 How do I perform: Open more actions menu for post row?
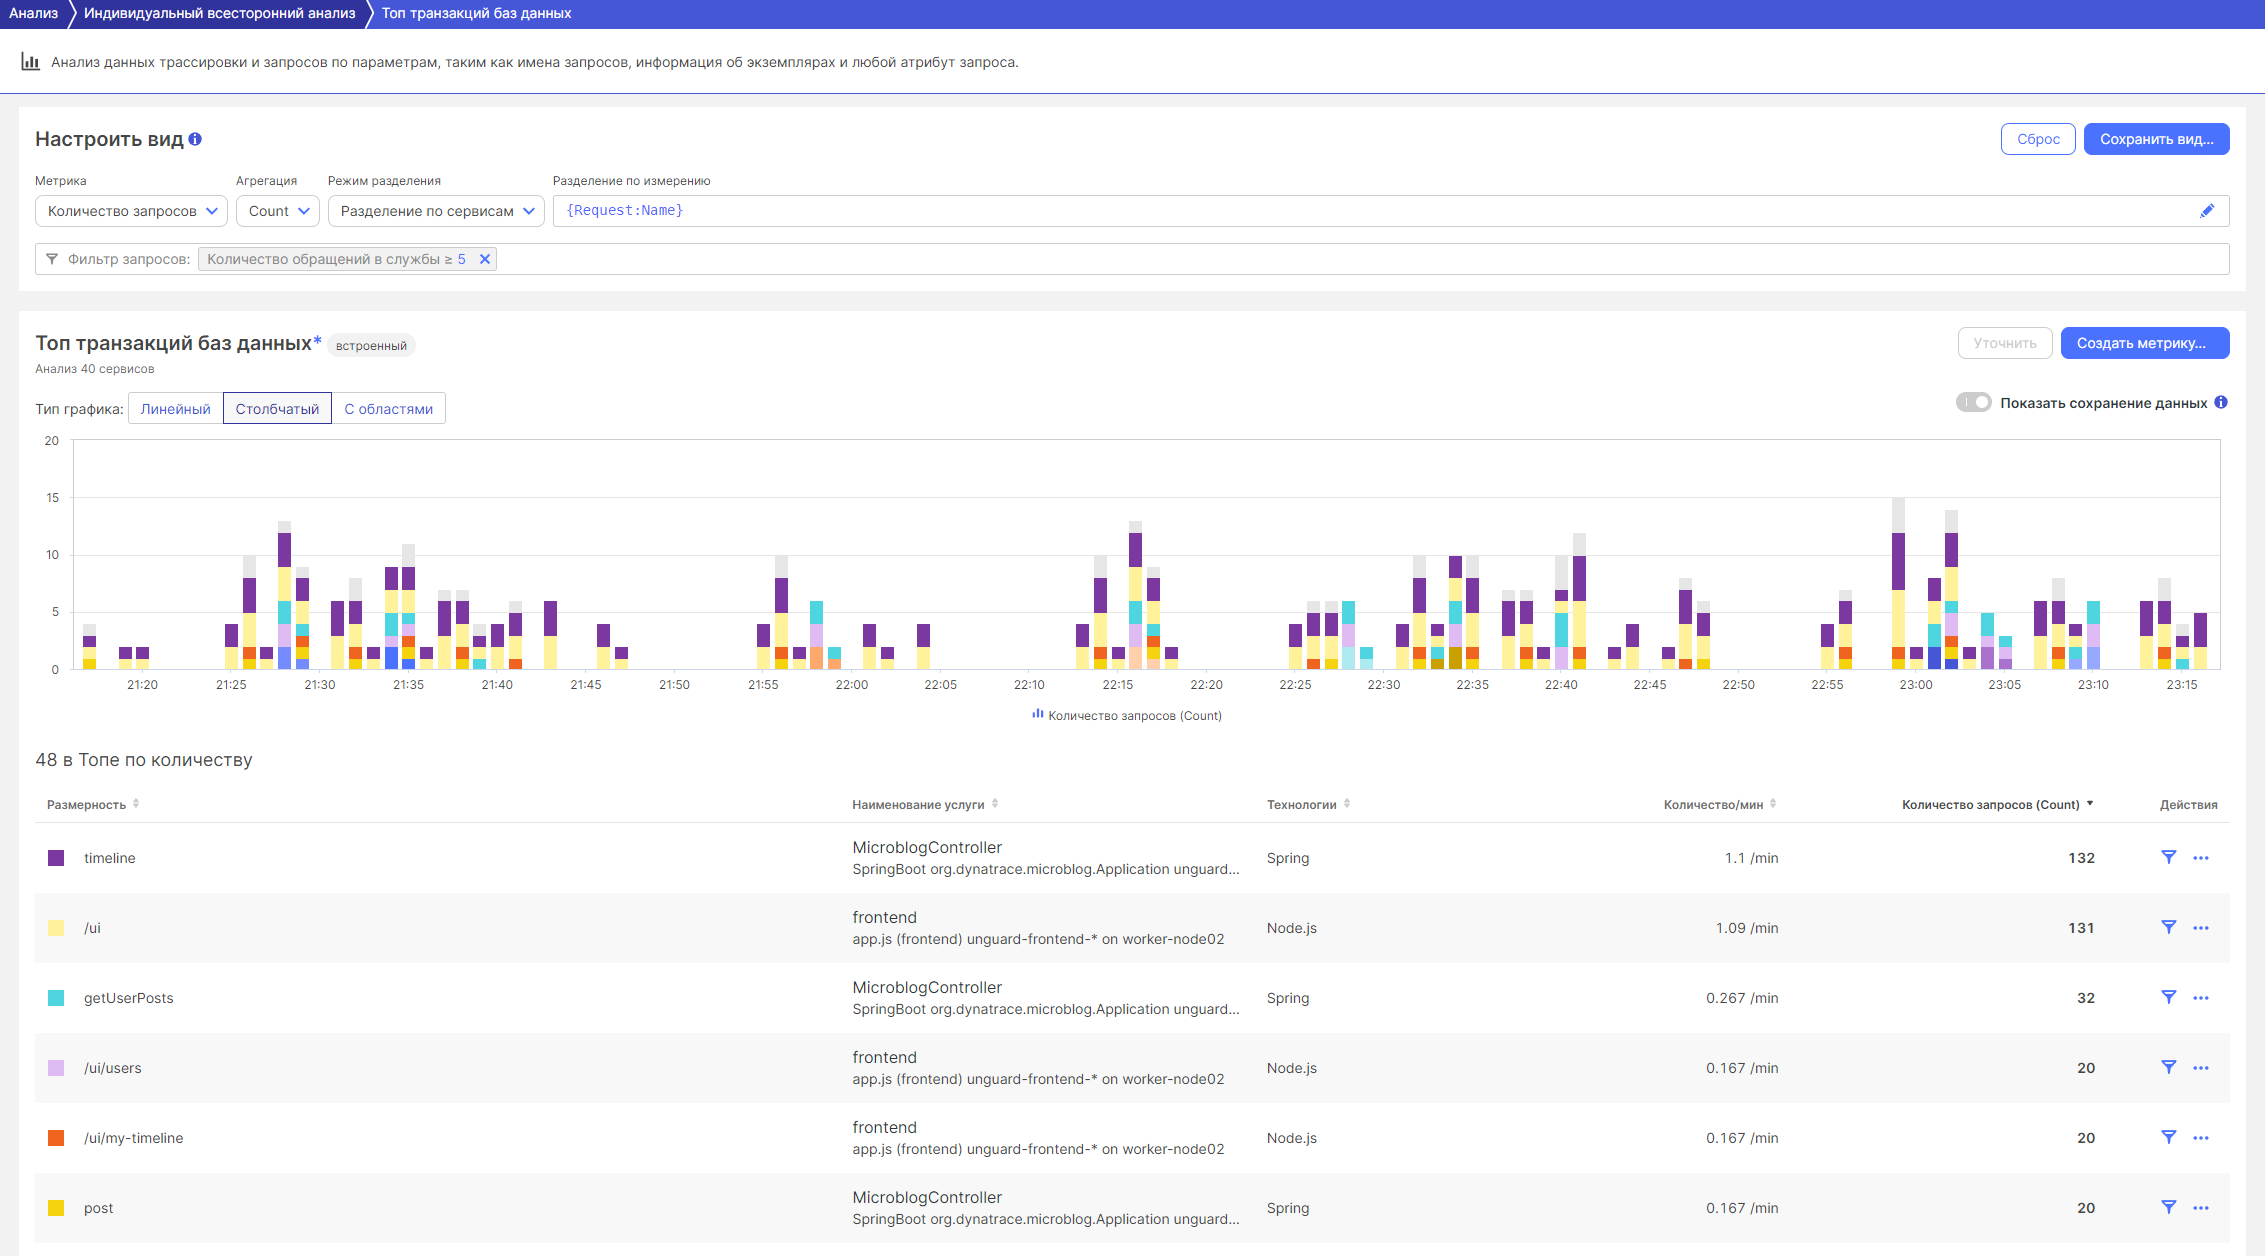coord(2201,1208)
